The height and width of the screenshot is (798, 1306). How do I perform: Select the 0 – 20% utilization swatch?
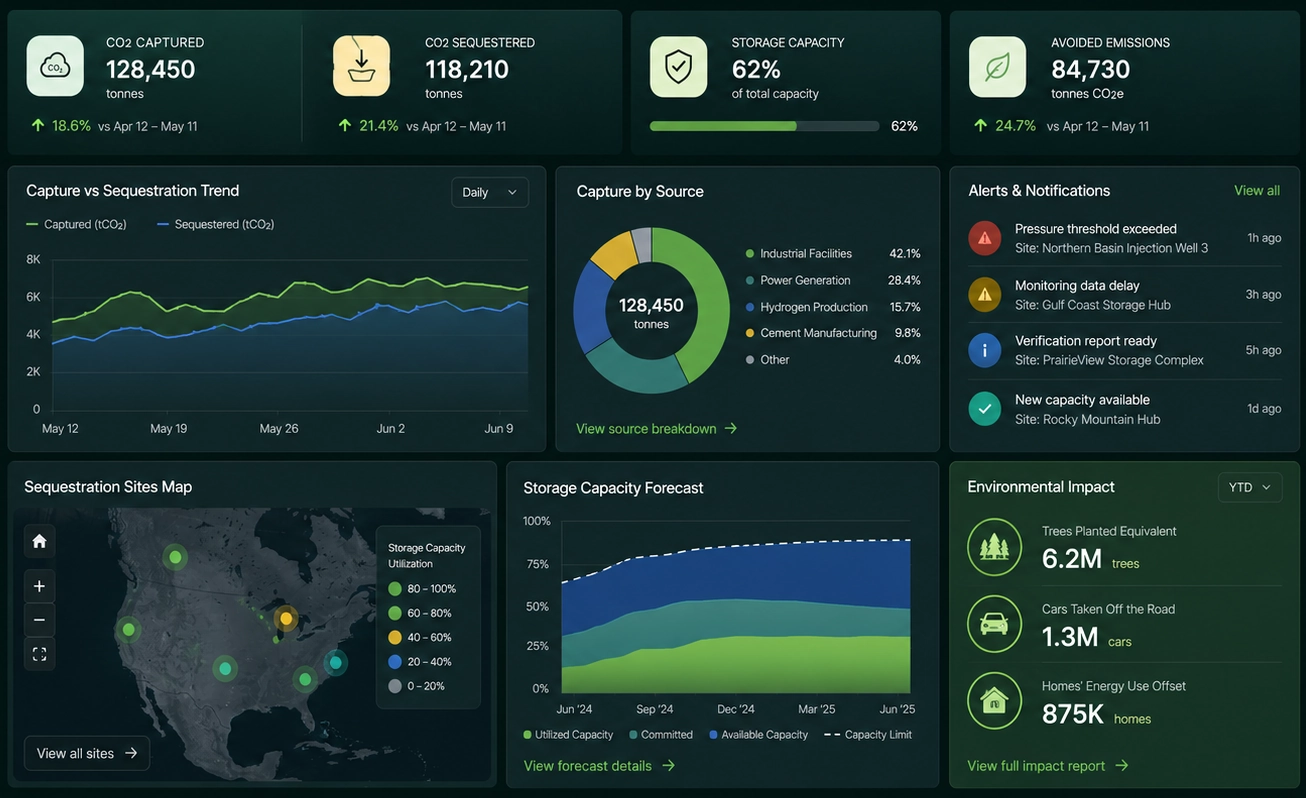point(395,686)
